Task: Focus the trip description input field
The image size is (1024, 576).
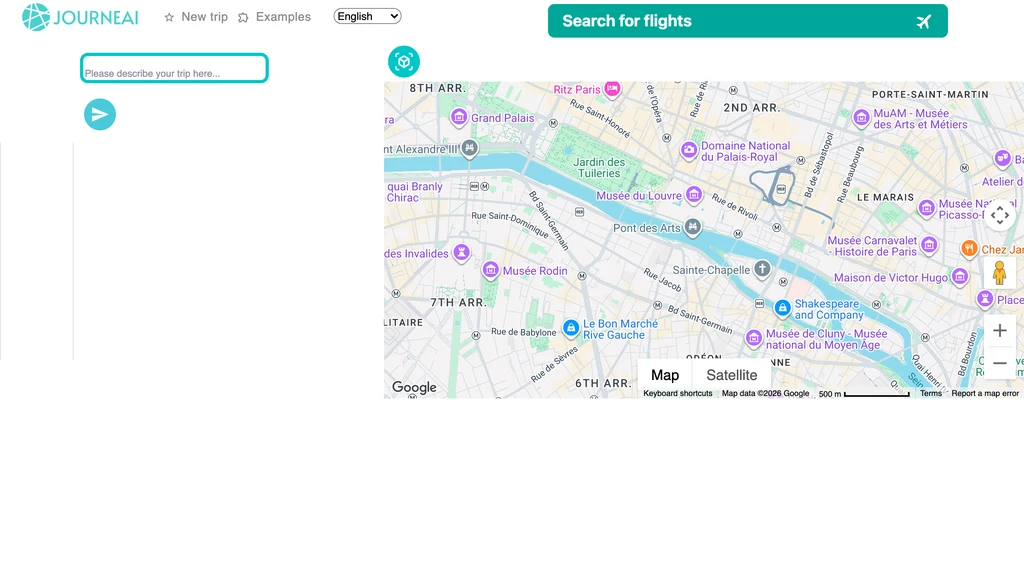Action: 174,68
